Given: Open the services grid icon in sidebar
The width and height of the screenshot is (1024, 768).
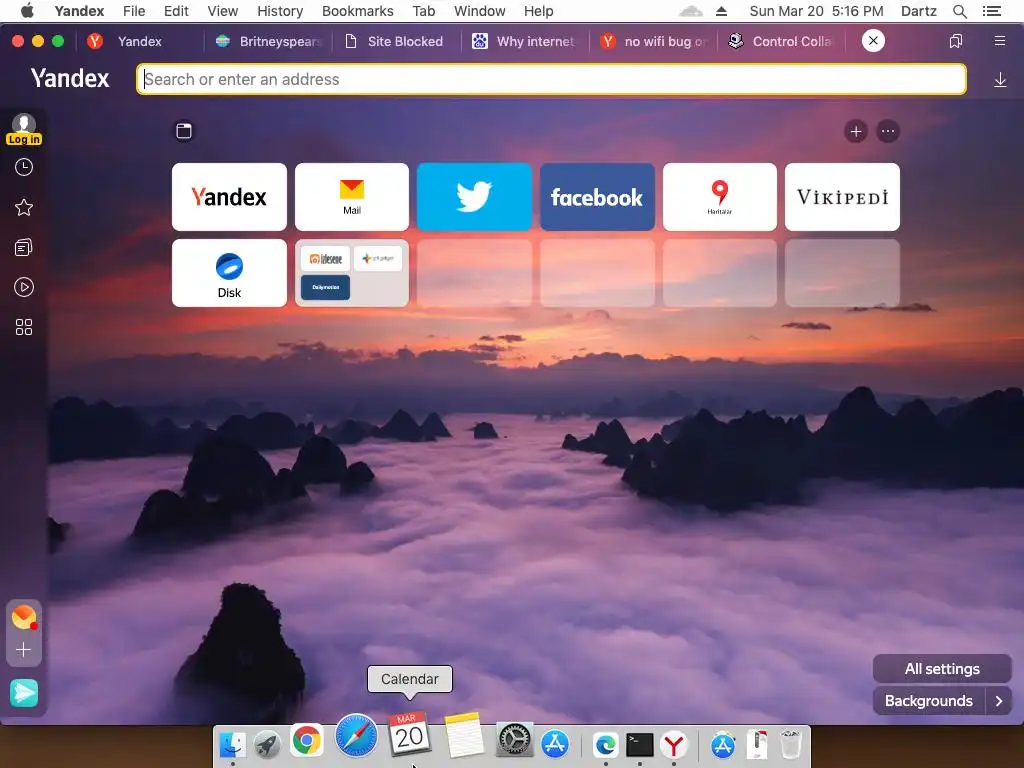Looking at the screenshot, I should click(x=24, y=327).
